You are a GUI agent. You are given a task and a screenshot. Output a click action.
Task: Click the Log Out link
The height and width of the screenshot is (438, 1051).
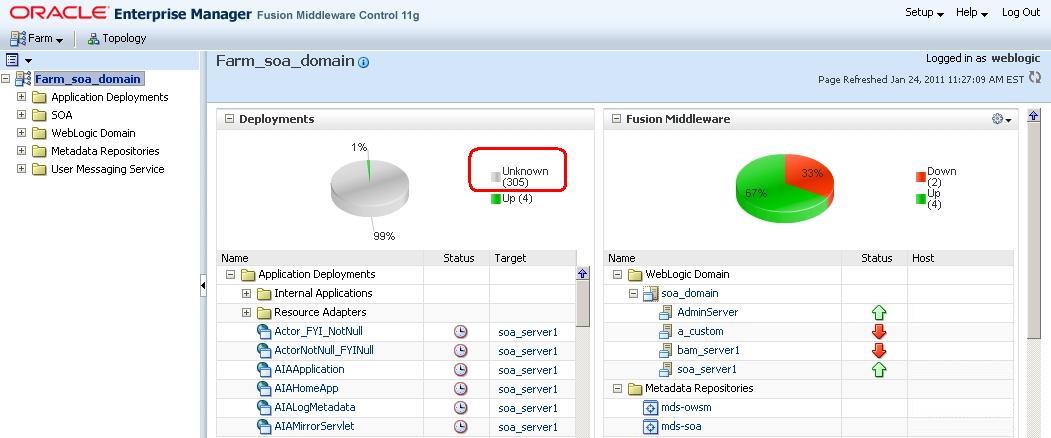pos(1021,12)
